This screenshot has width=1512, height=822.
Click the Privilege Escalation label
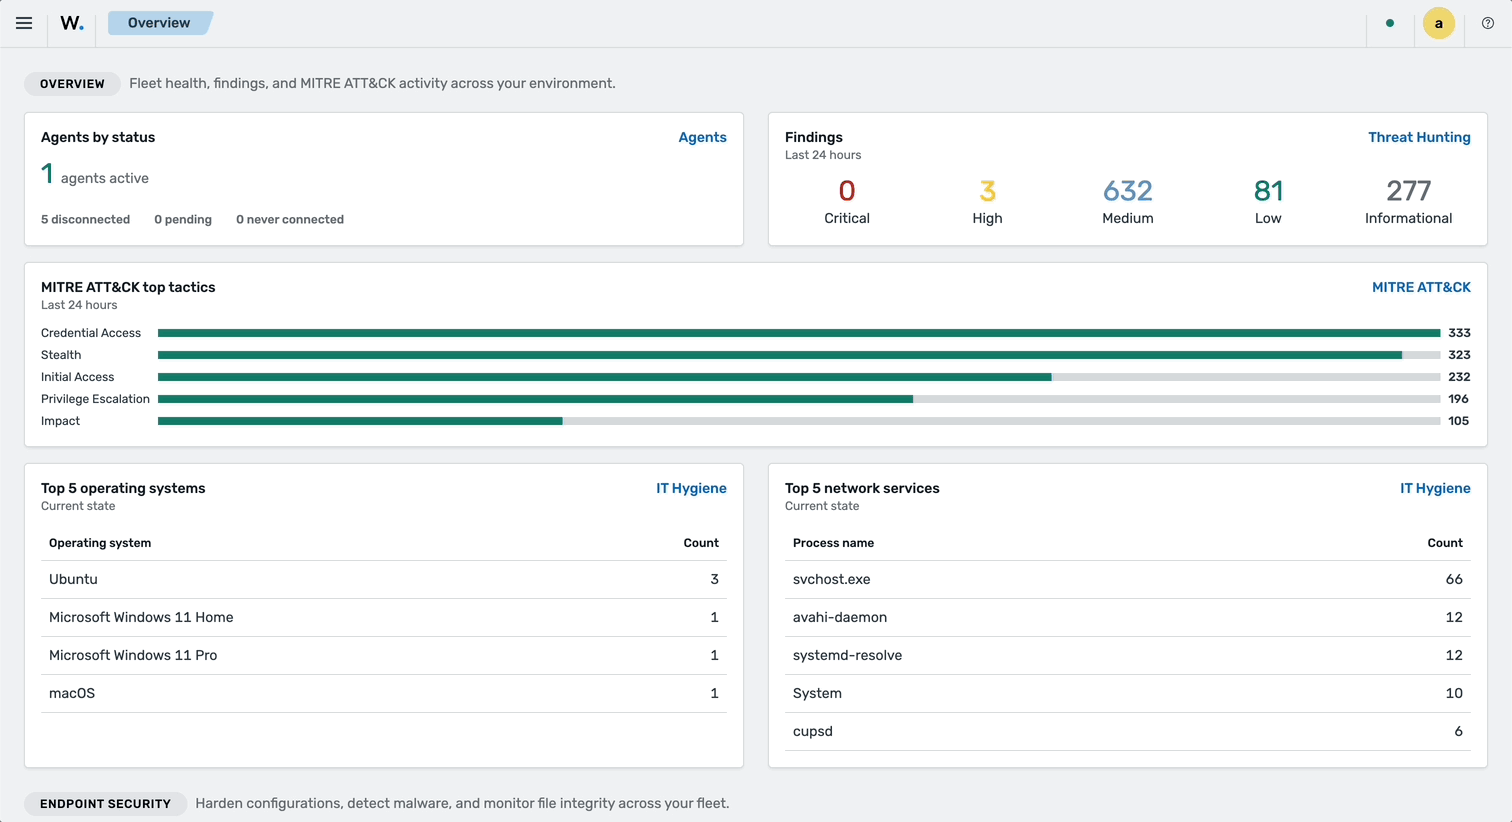click(x=95, y=399)
